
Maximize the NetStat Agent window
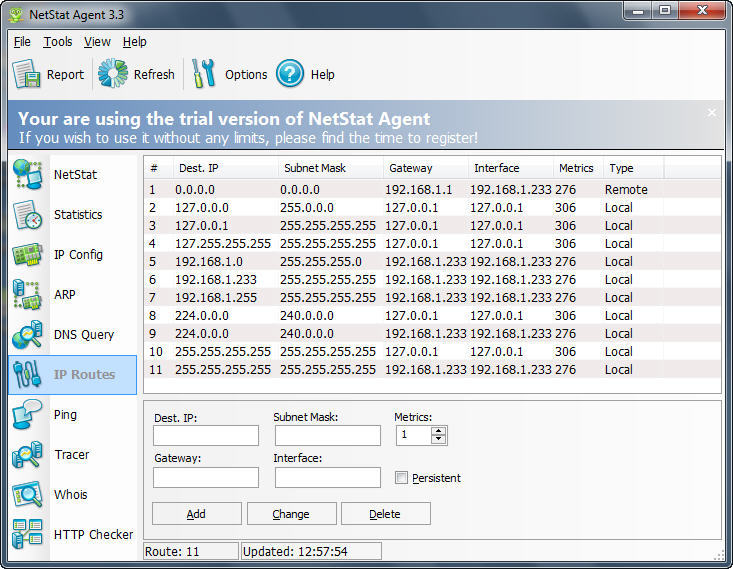click(x=665, y=10)
